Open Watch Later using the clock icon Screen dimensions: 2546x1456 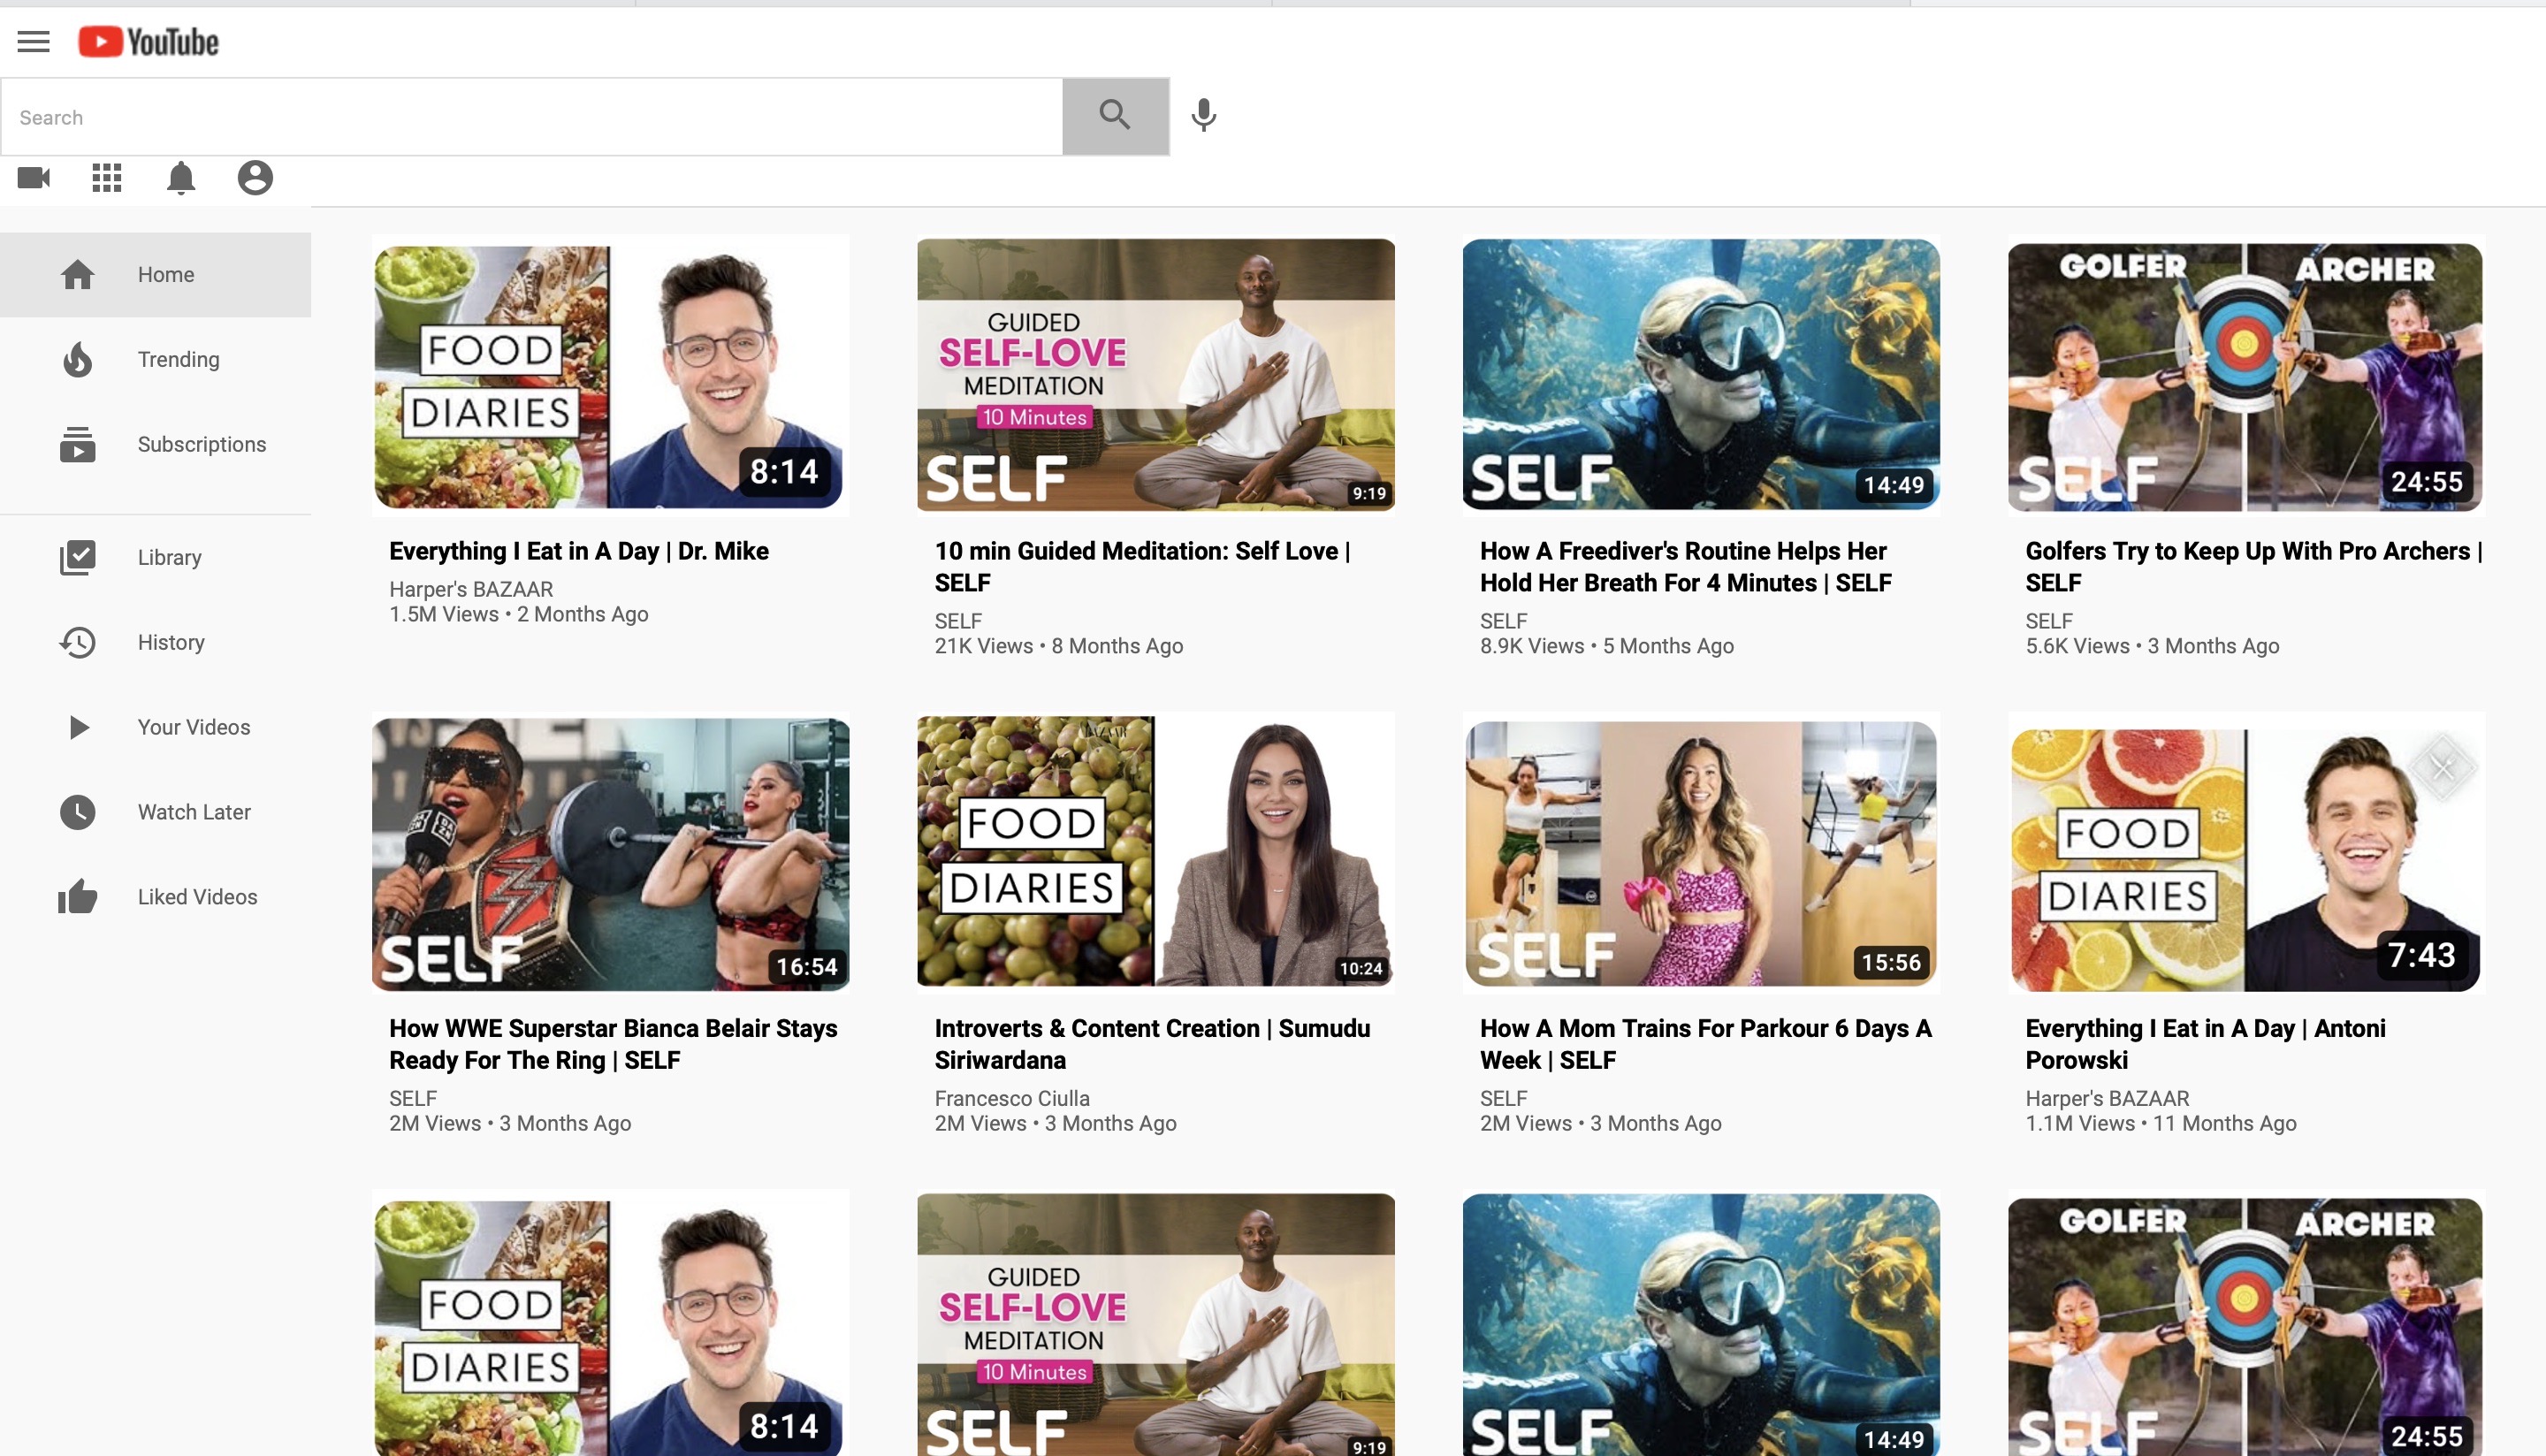tap(78, 812)
